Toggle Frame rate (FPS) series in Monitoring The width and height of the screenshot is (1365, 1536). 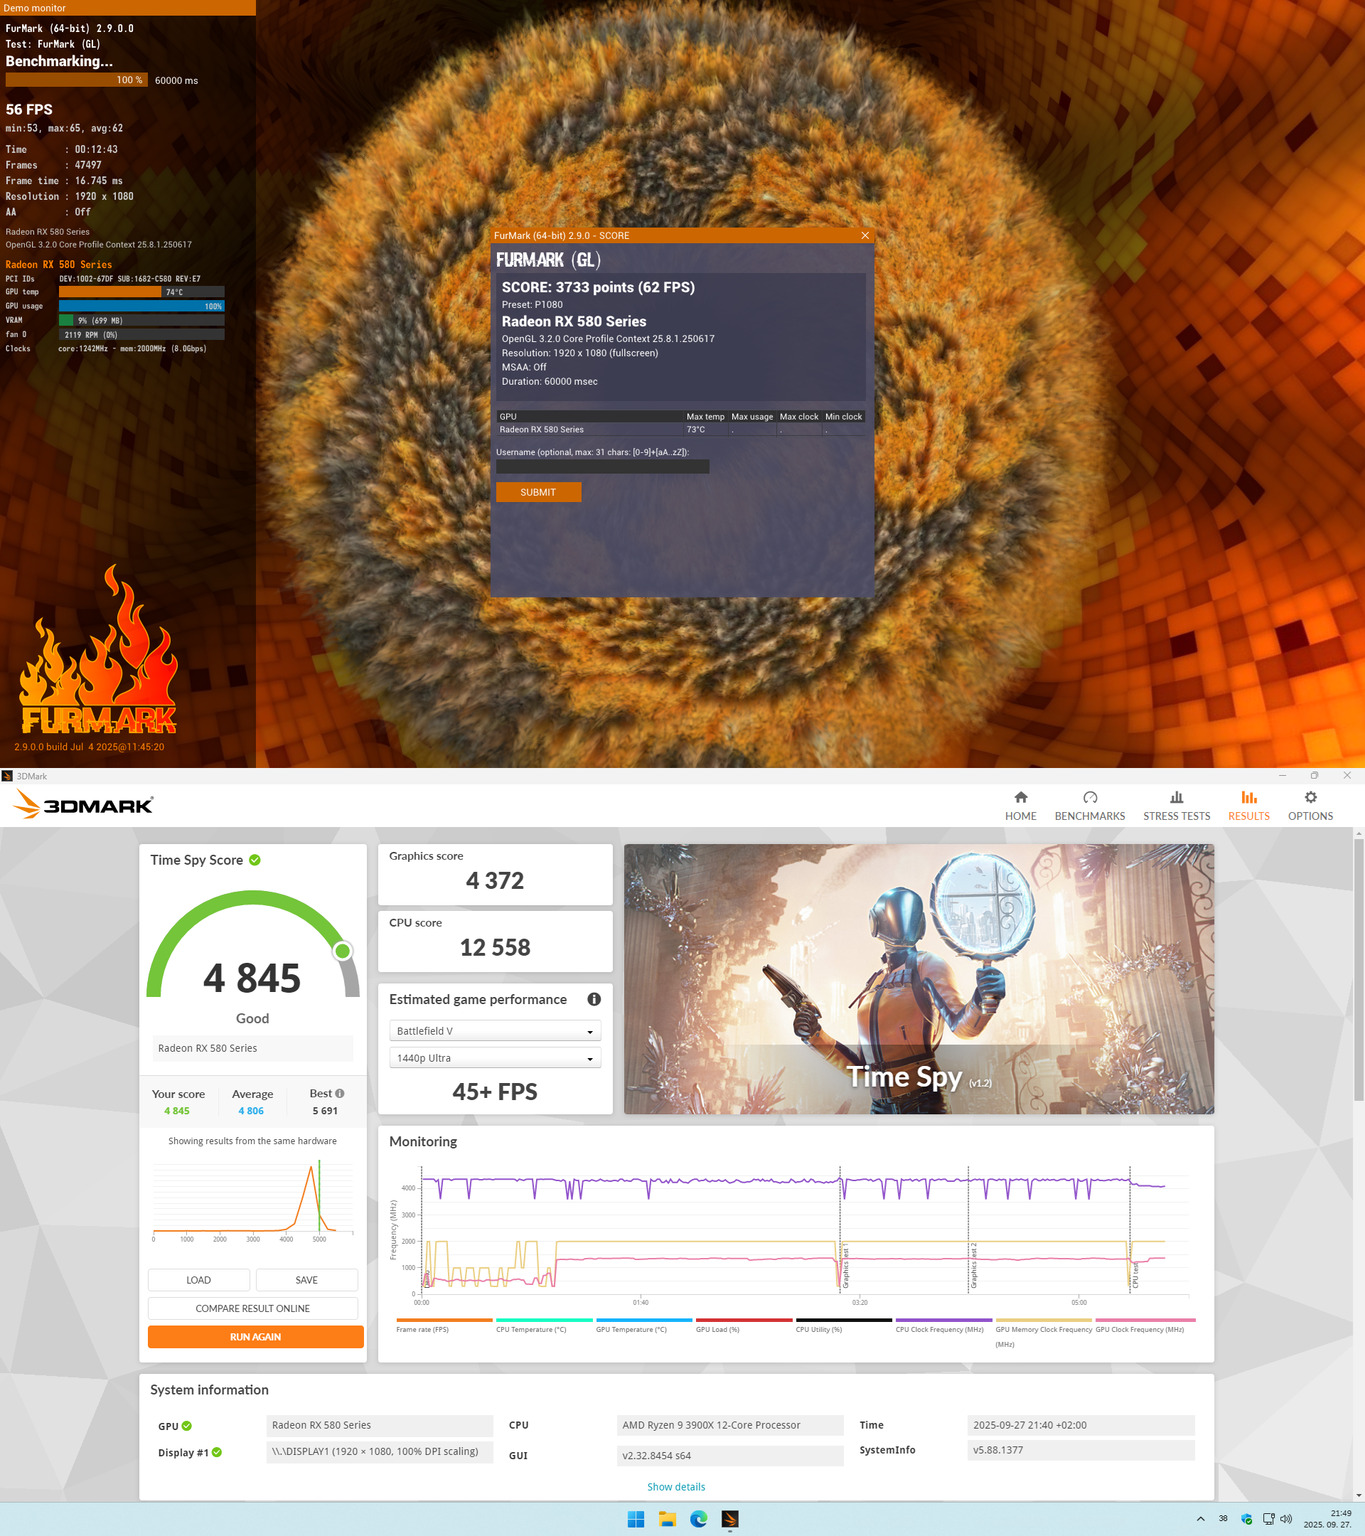coord(444,1326)
